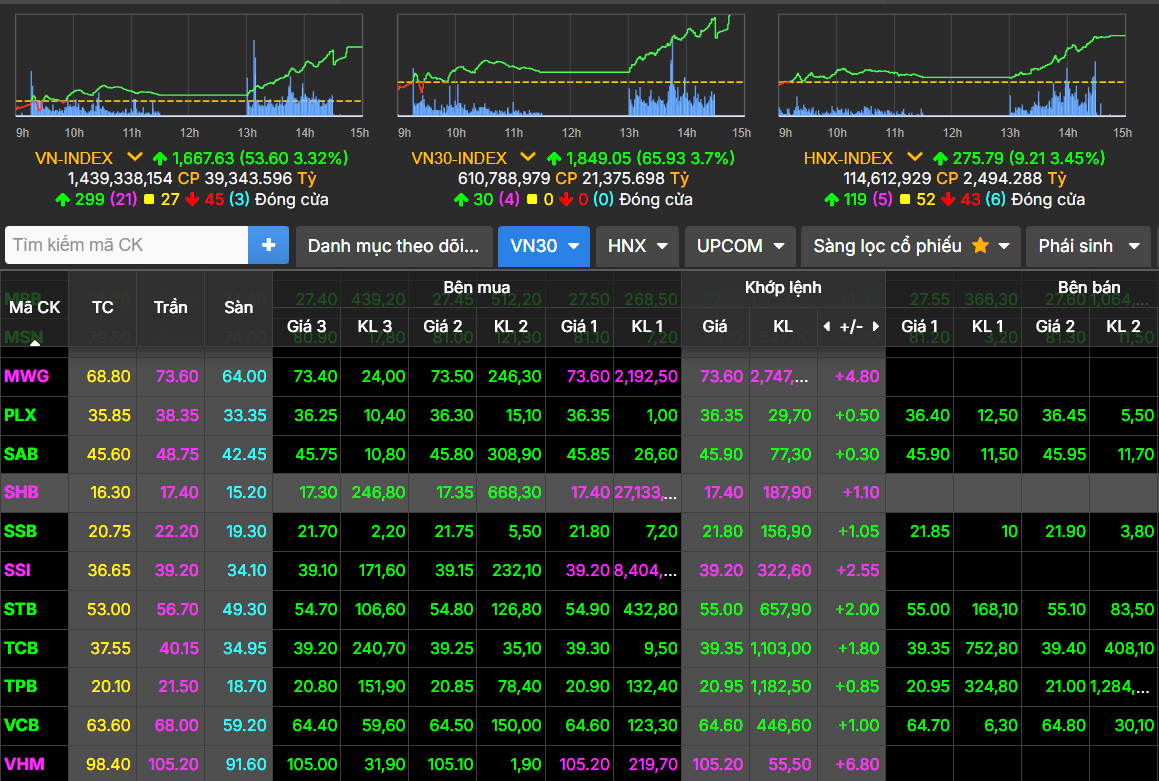
Task: Click VHM change value +6.80
Action: [857, 765]
